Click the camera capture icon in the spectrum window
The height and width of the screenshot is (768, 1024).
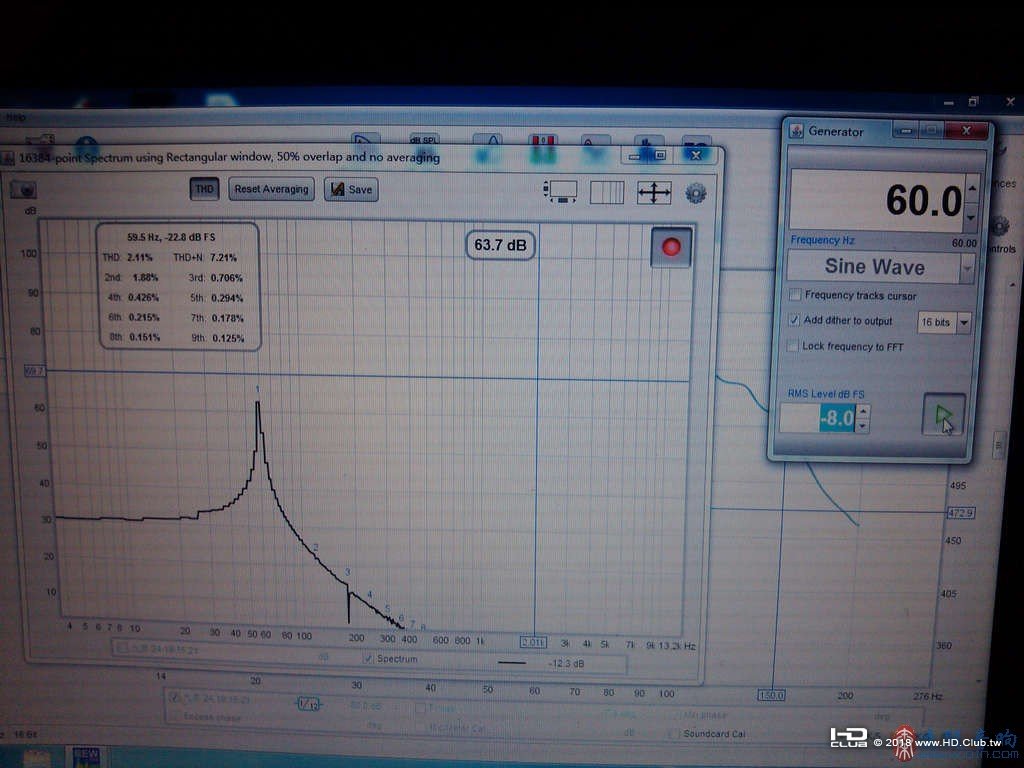[24, 189]
